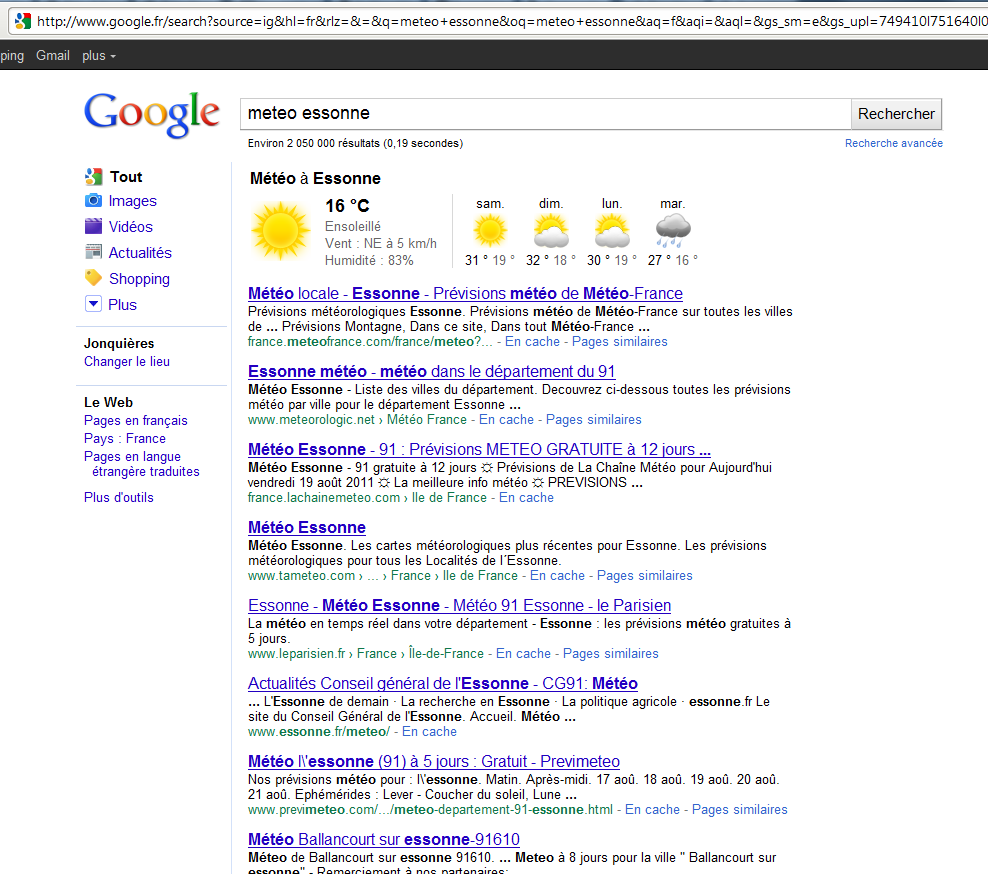Open Météo Ballancourt sur essonne-91610 result
This screenshot has width=988, height=874.
384,839
